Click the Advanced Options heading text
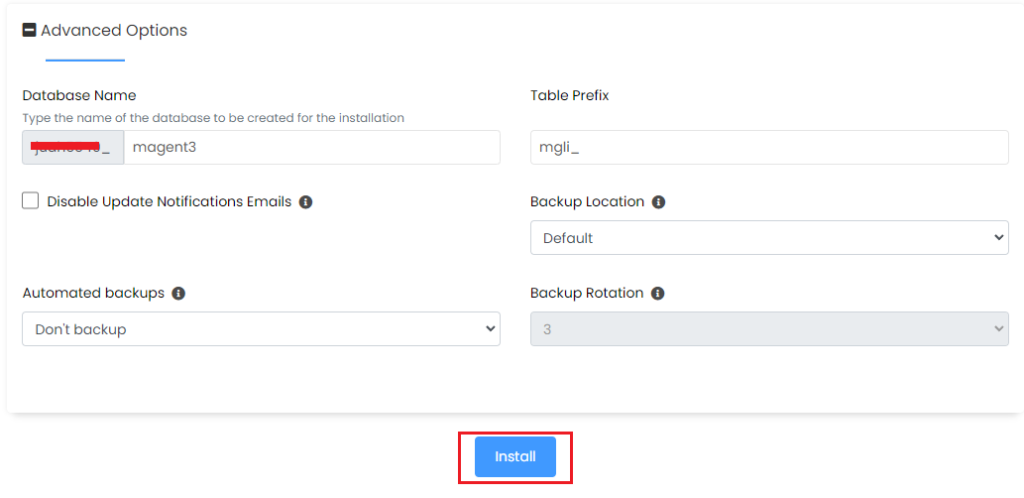 [x=114, y=31]
